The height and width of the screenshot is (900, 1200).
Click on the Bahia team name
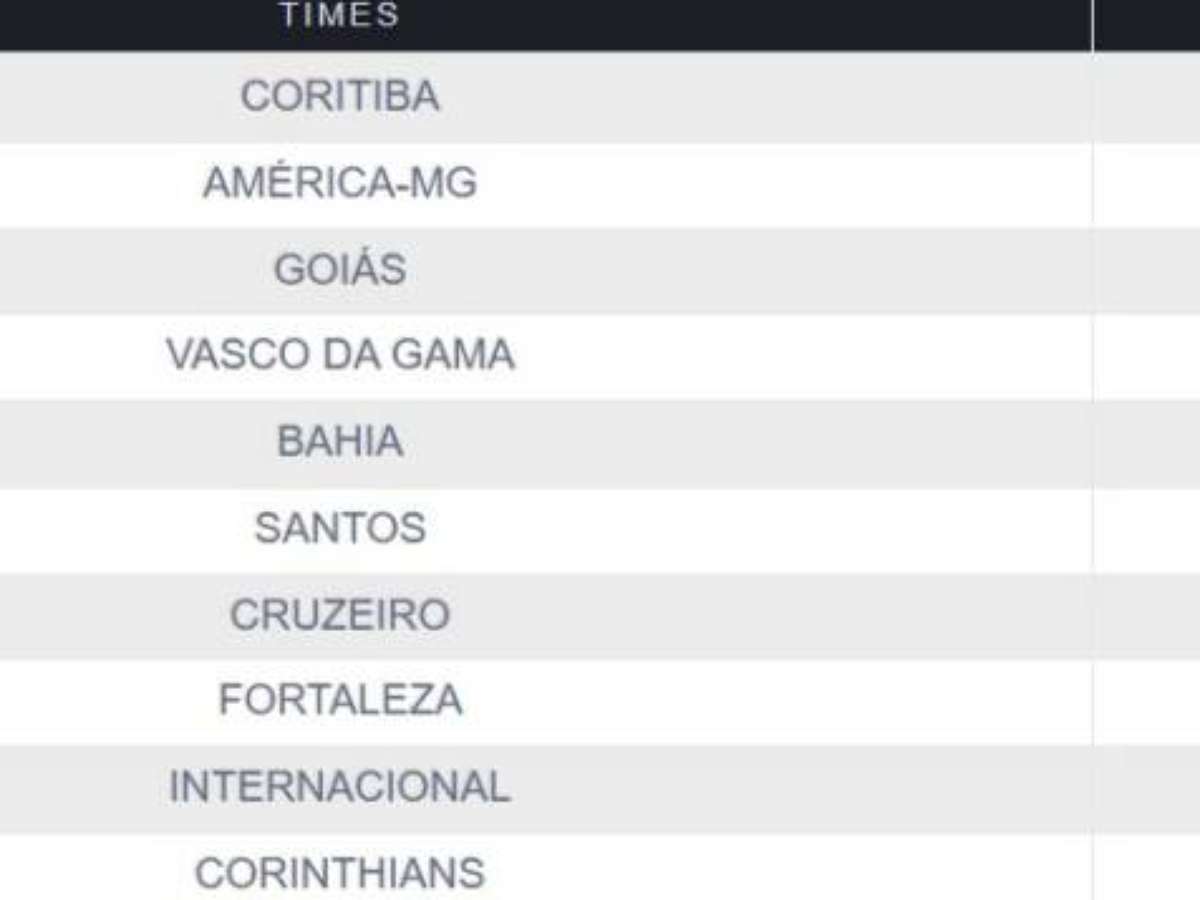(x=340, y=442)
